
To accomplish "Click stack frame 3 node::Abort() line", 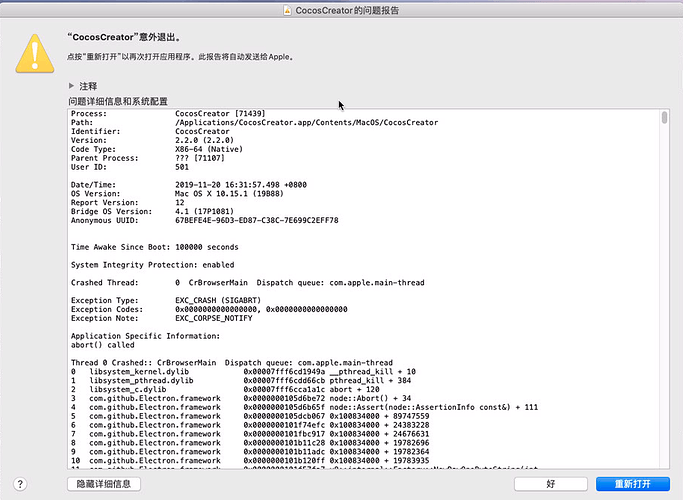I will pos(241,399).
